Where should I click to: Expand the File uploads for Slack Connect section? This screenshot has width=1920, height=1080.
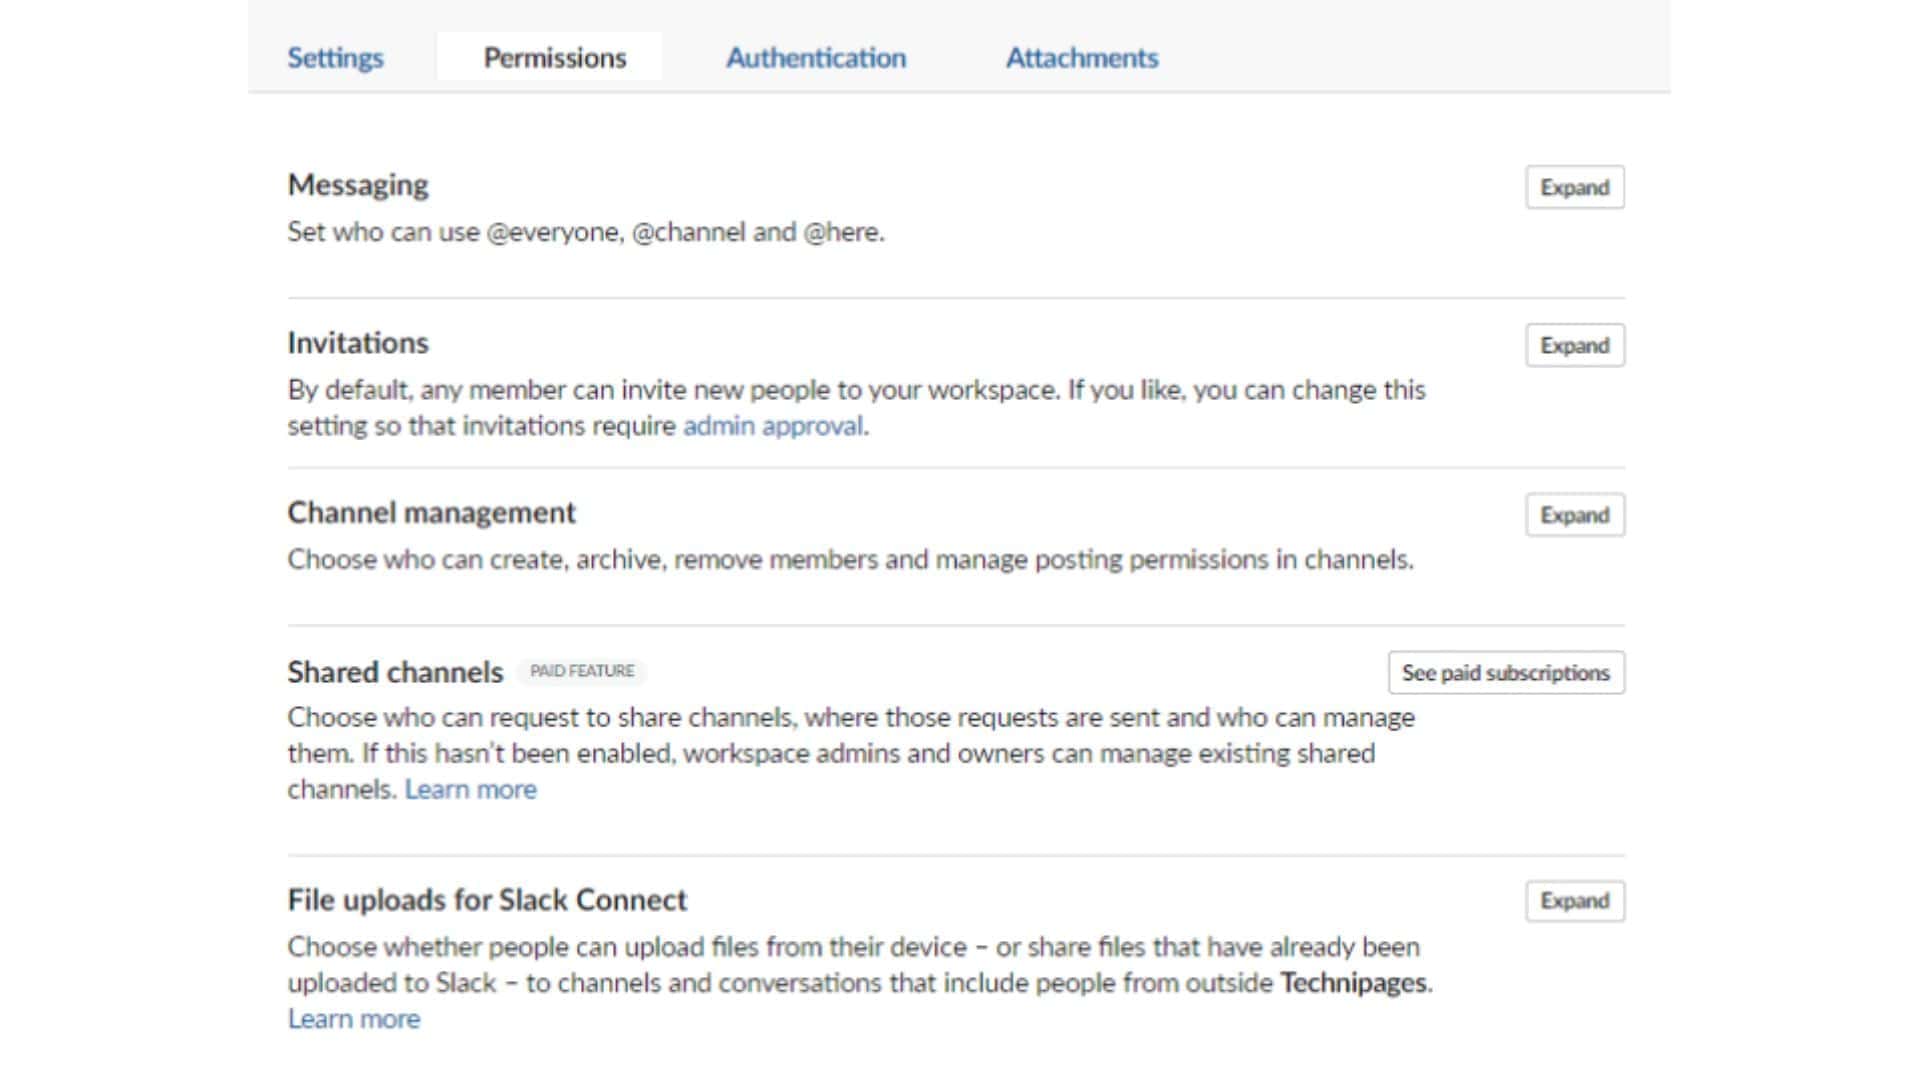pos(1575,900)
